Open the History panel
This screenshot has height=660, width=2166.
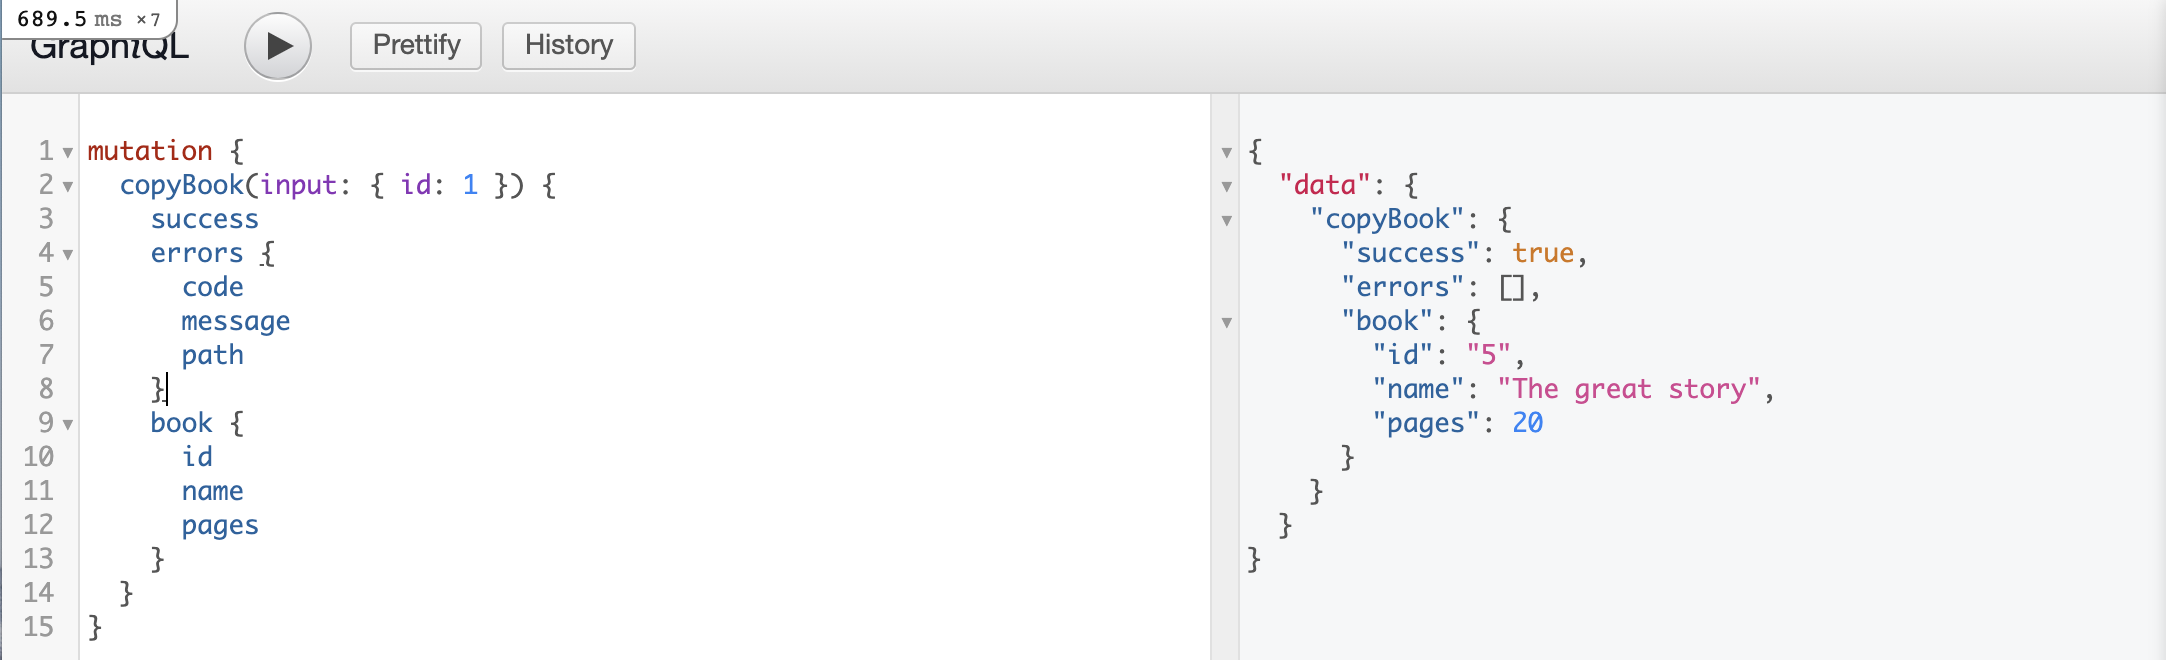click(x=568, y=46)
